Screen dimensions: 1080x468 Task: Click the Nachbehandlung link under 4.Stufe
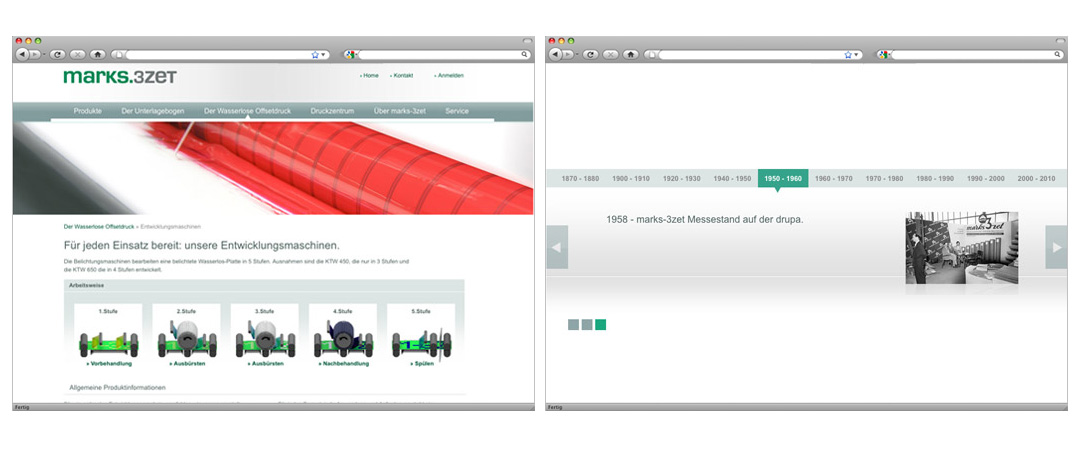pos(343,363)
